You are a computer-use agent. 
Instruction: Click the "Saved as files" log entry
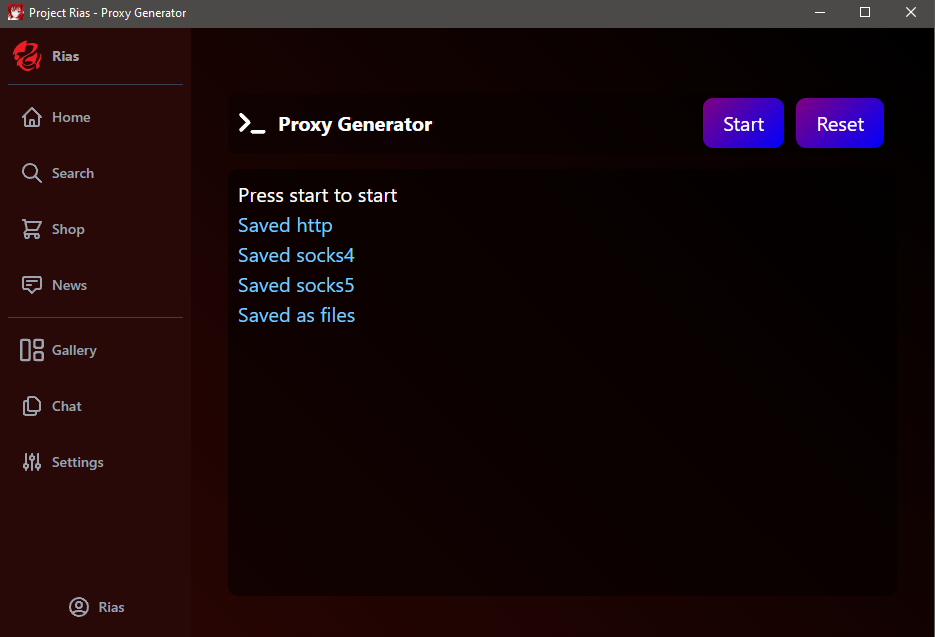point(296,315)
